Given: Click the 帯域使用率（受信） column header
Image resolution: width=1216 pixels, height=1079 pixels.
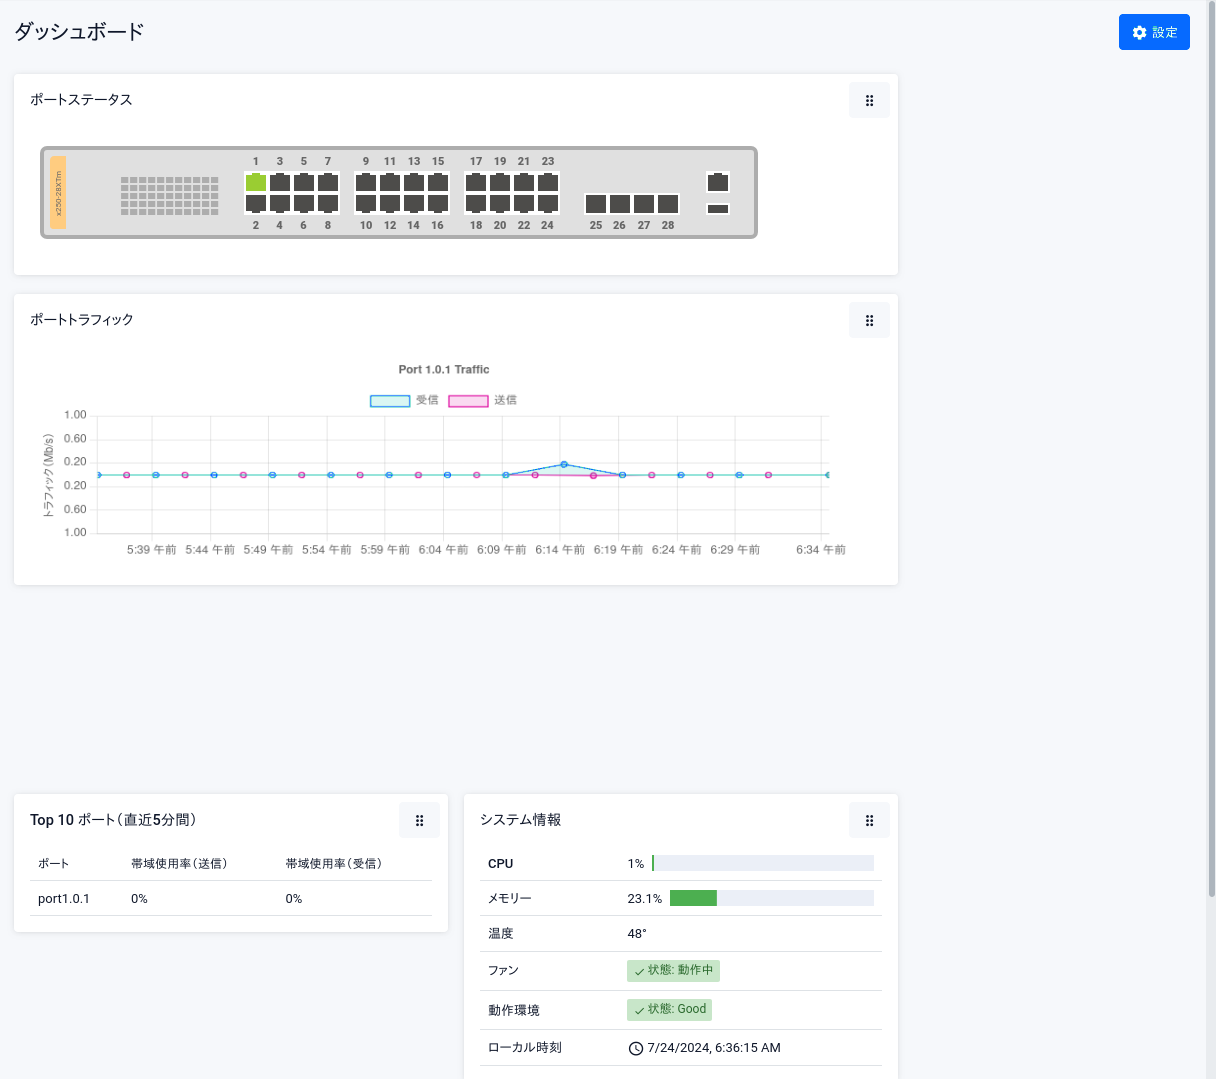Looking at the screenshot, I should 334,863.
